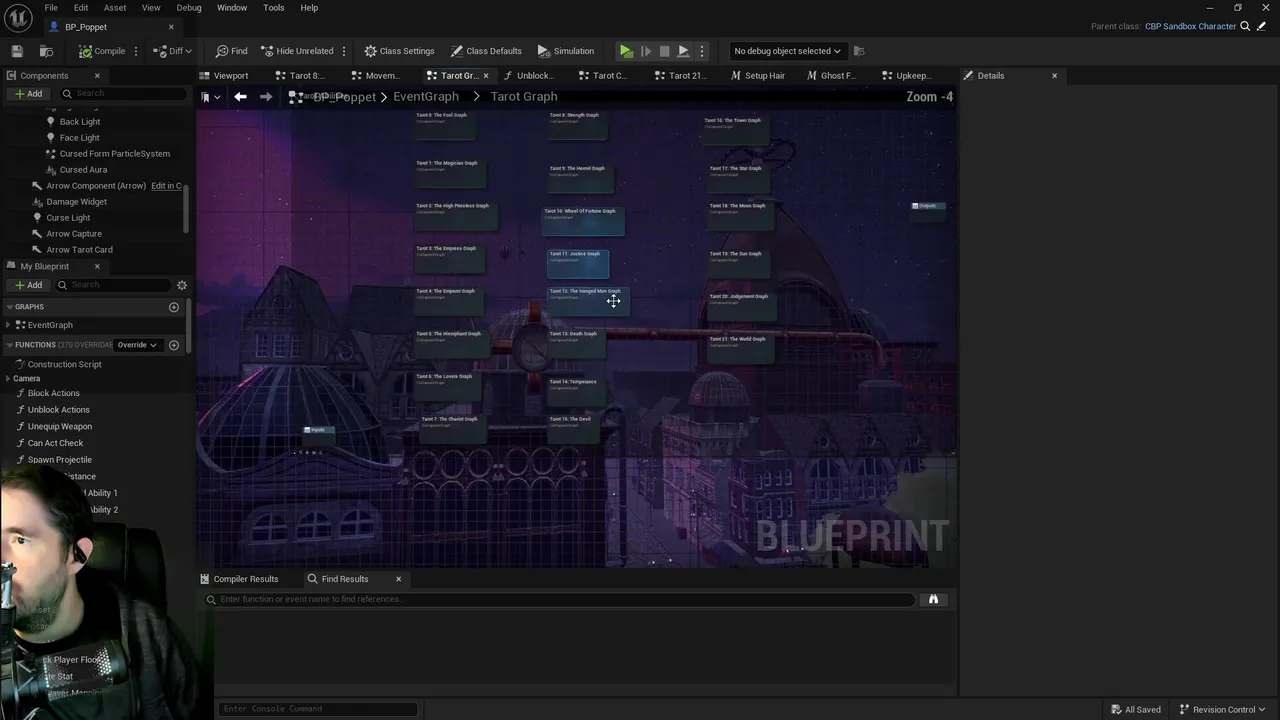Click the Stop playback button

664,51
